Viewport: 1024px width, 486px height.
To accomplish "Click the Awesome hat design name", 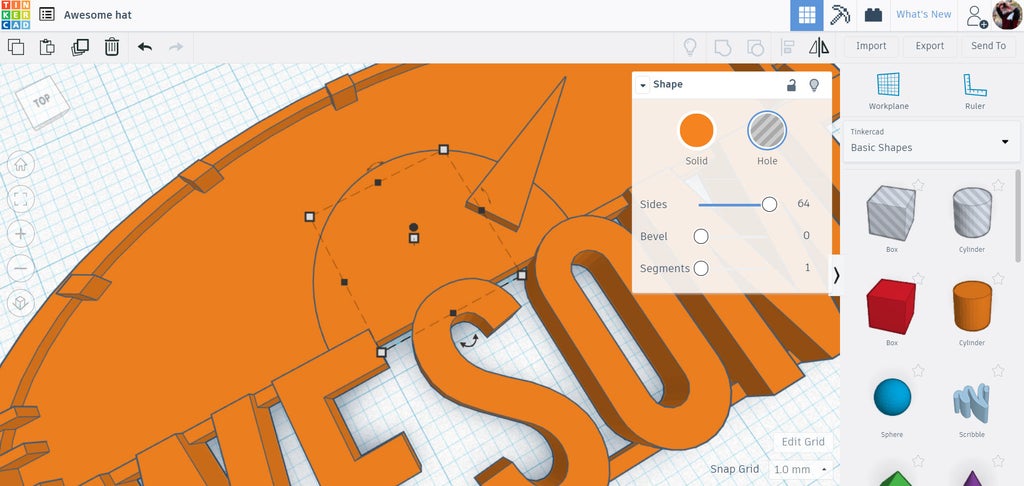I will [98, 14].
